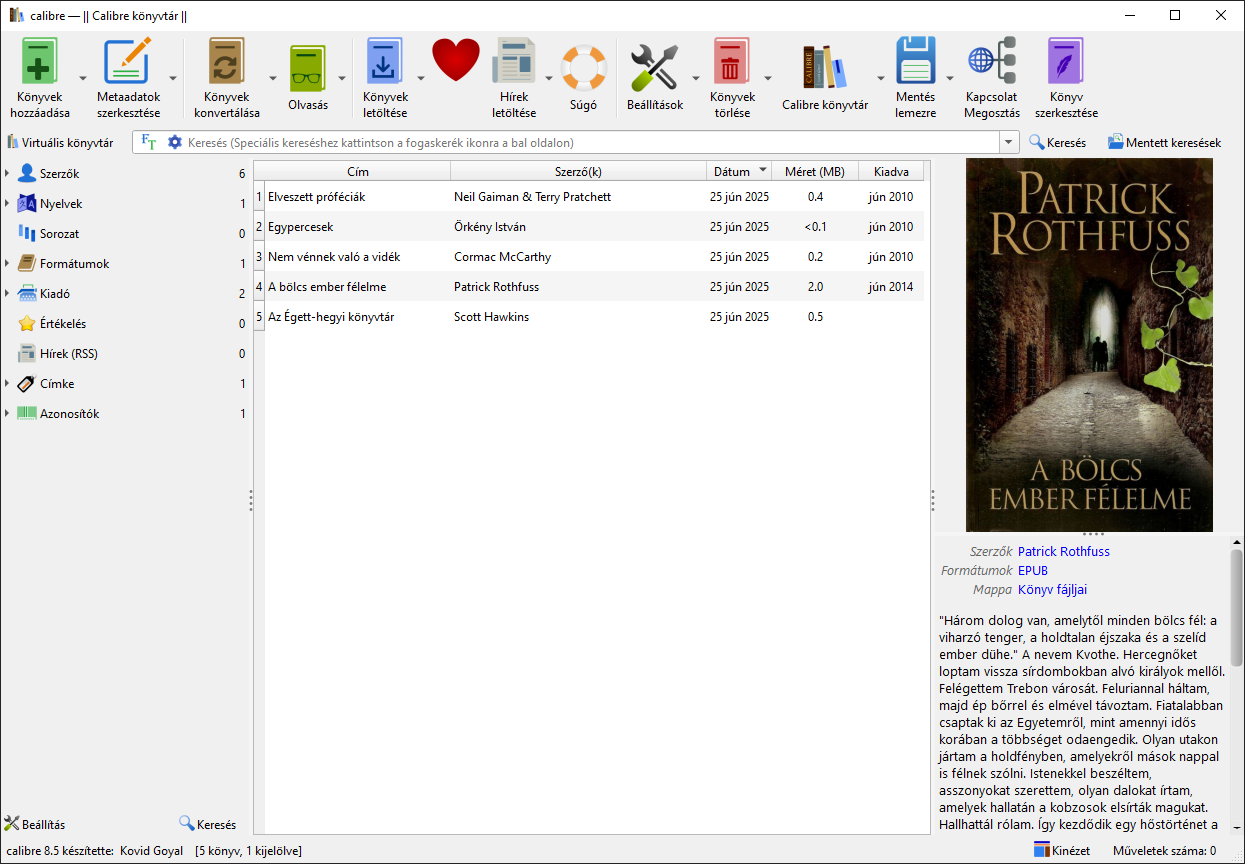Click the Könyv szerkesztése purple book icon
This screenshot has width=1245, height=864.
coord(1066,62)
